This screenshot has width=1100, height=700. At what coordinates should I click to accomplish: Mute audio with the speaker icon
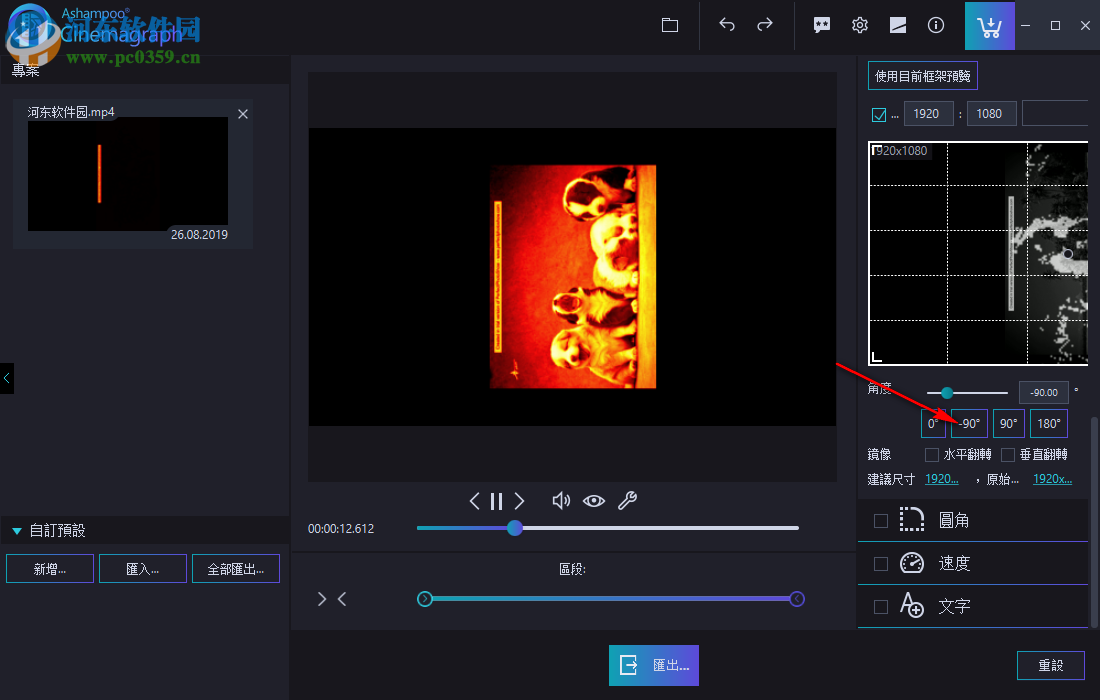[x=561, y=500]
